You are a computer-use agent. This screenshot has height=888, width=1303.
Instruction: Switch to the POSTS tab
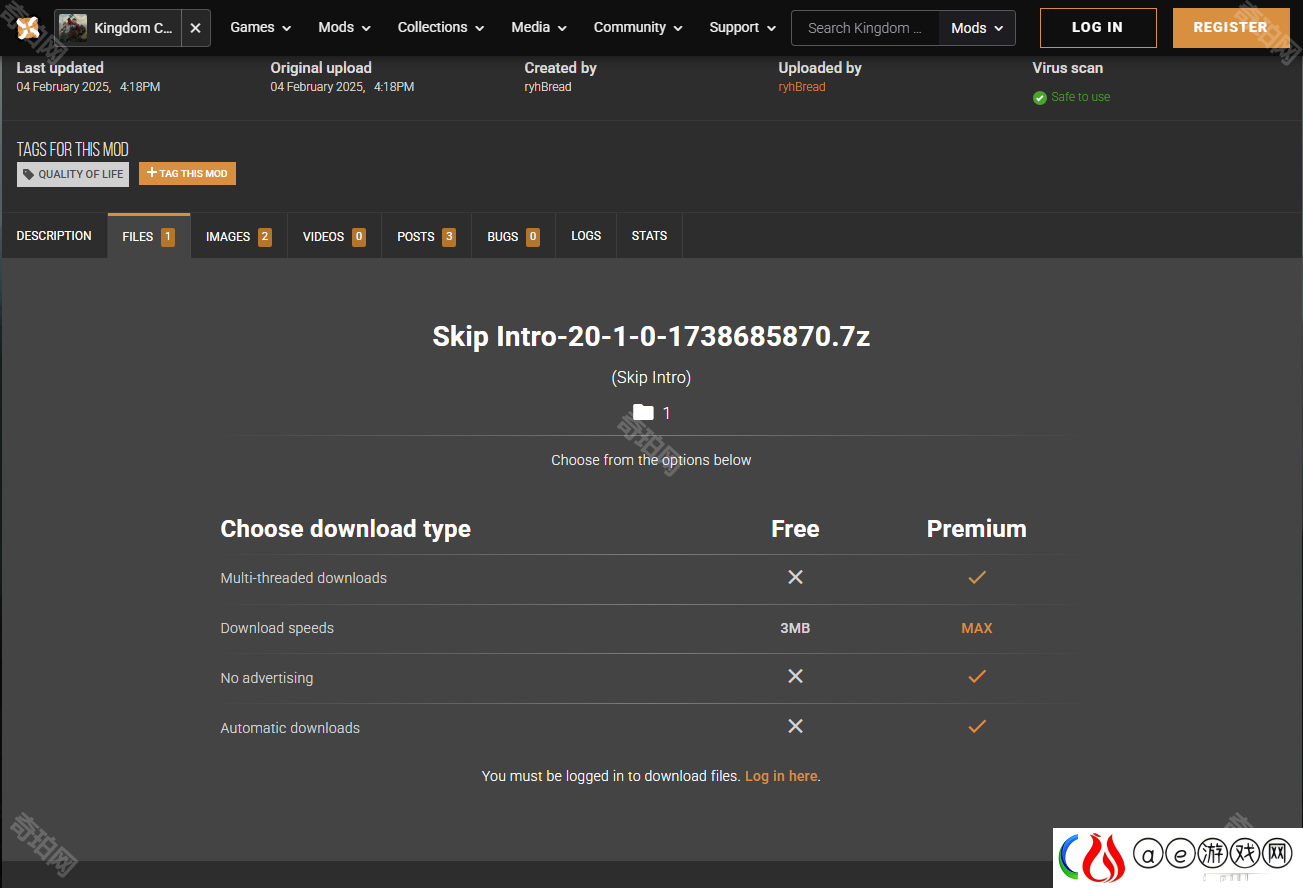[426, 236]
